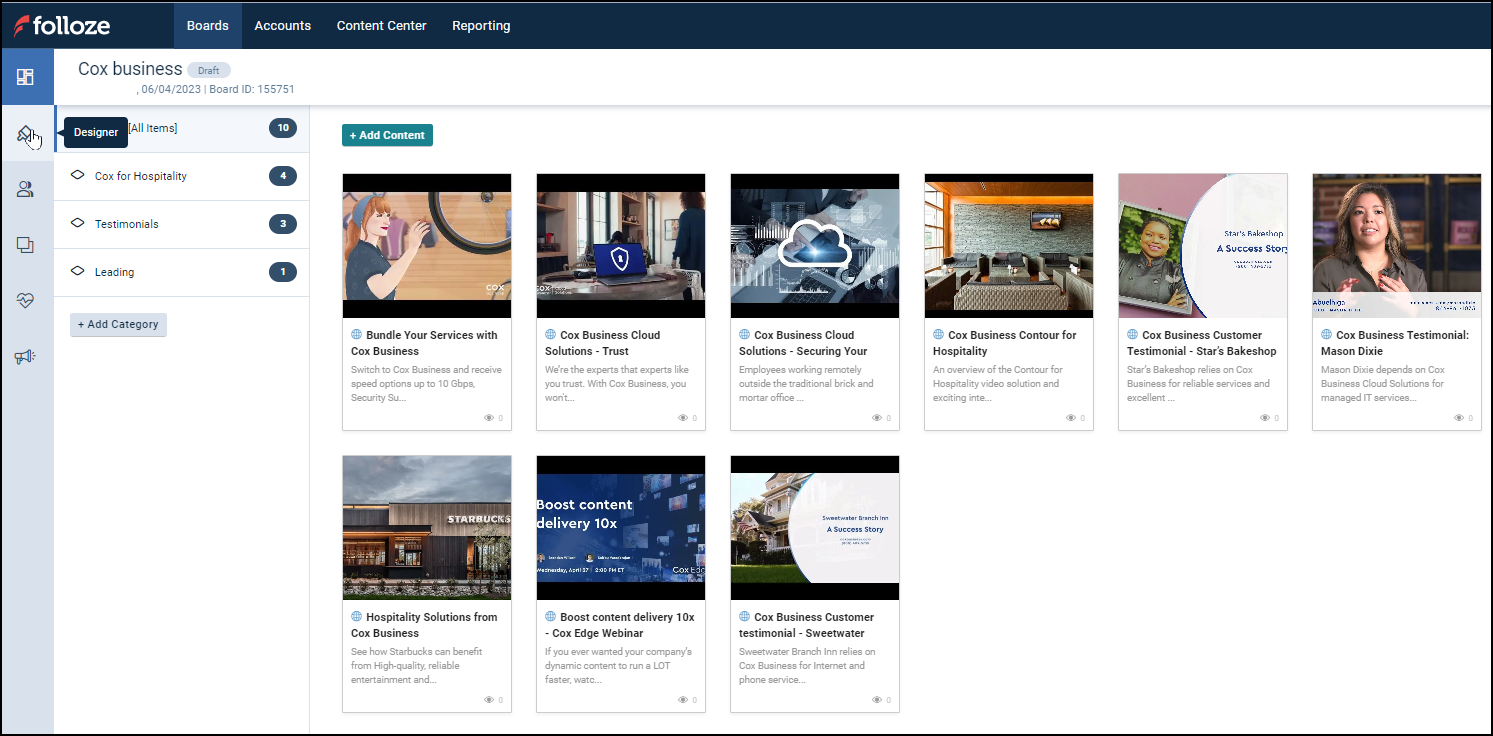Click the eye icon on the Star's Bakeshop card
This screenshot has width=1493, height=736.
[x=1263, y=418]
